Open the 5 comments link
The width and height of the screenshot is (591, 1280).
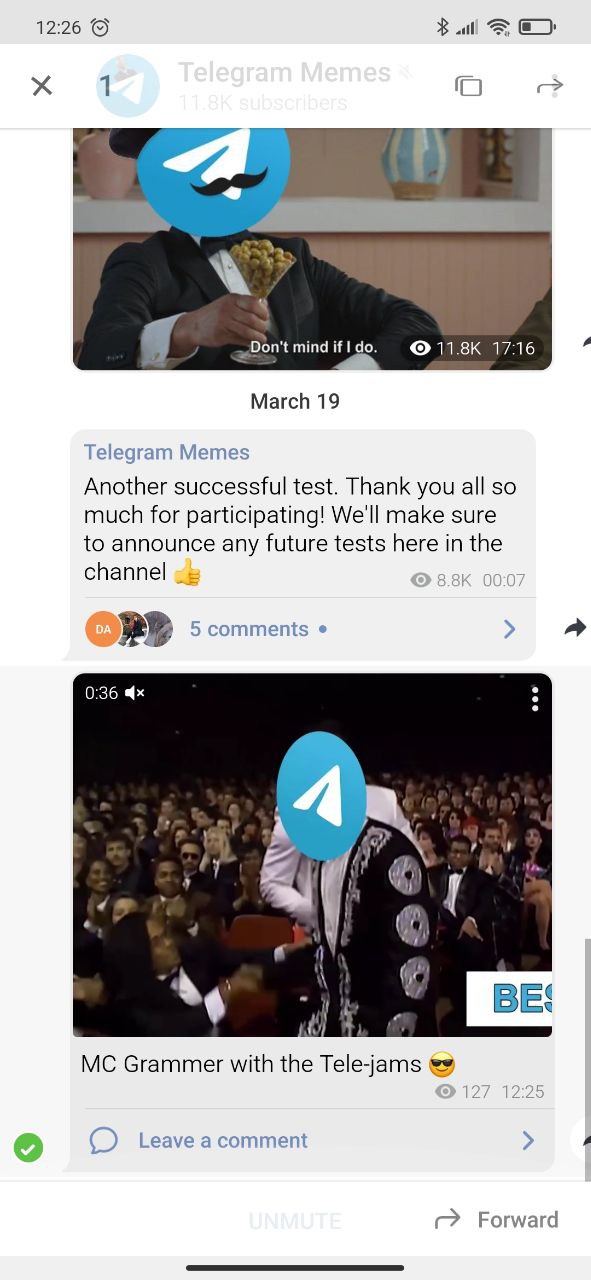[x=249, y=629]
